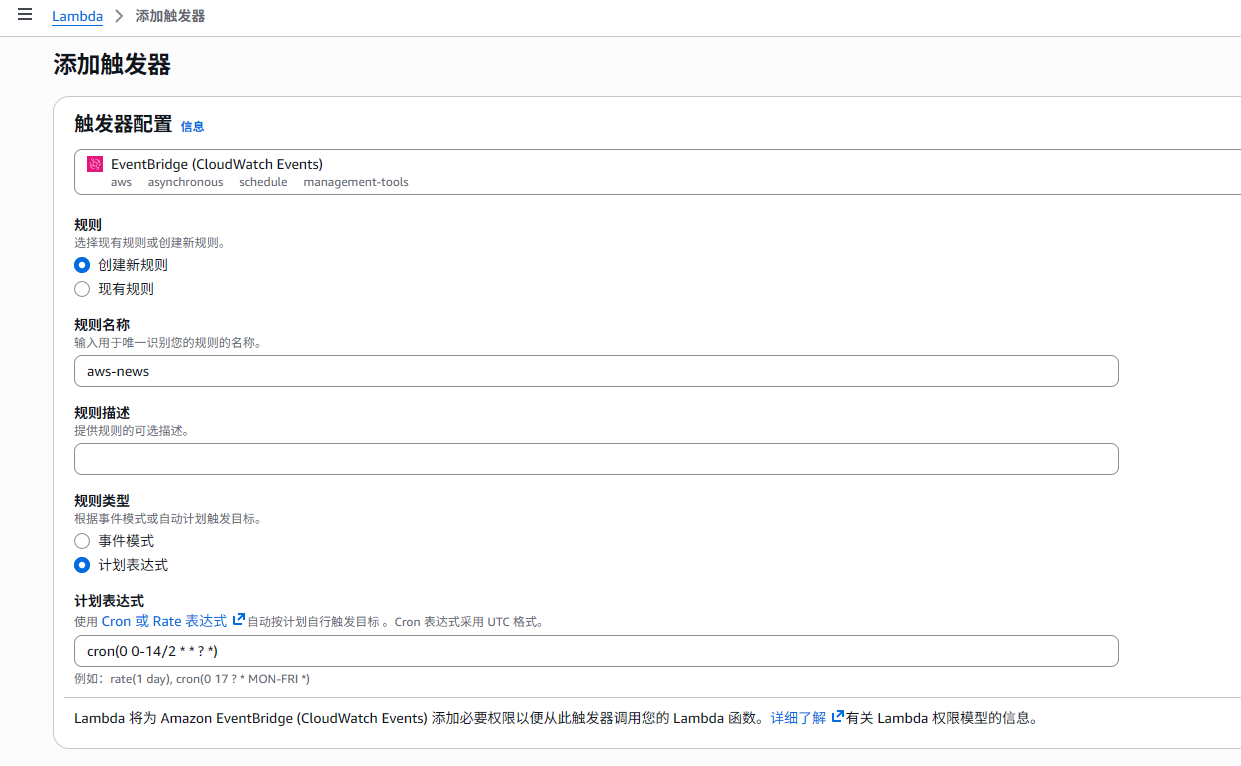Follow the 详细了解 permissions link
This screenshot has height=766, width=1241.
point(798,718)
